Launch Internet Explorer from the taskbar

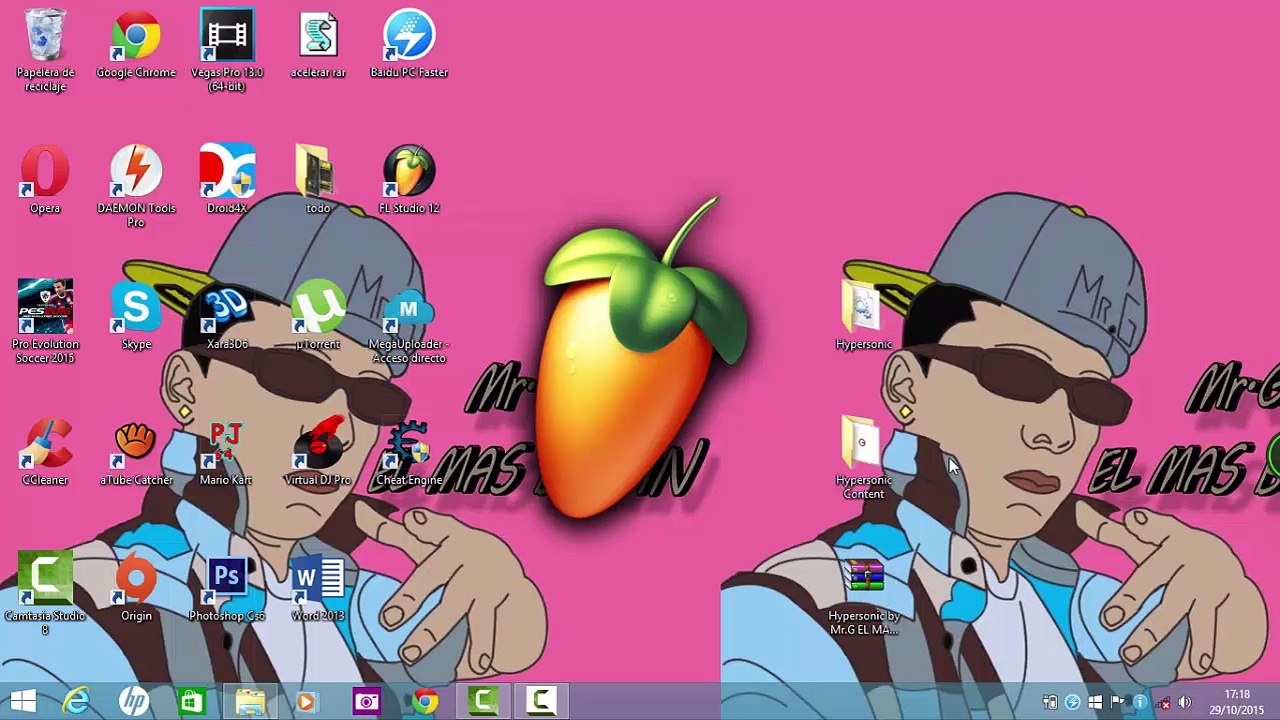pyautogui.click(x=76, y=701)
